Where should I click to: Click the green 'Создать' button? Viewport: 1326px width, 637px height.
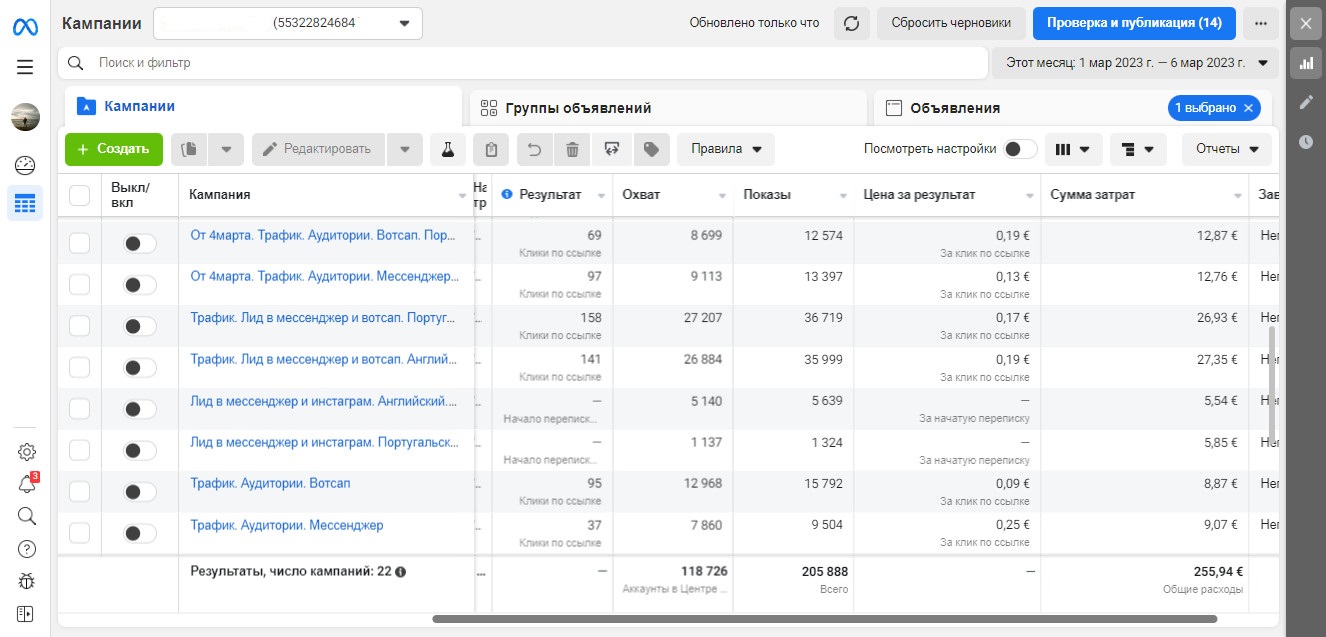(x=113, y=149)
